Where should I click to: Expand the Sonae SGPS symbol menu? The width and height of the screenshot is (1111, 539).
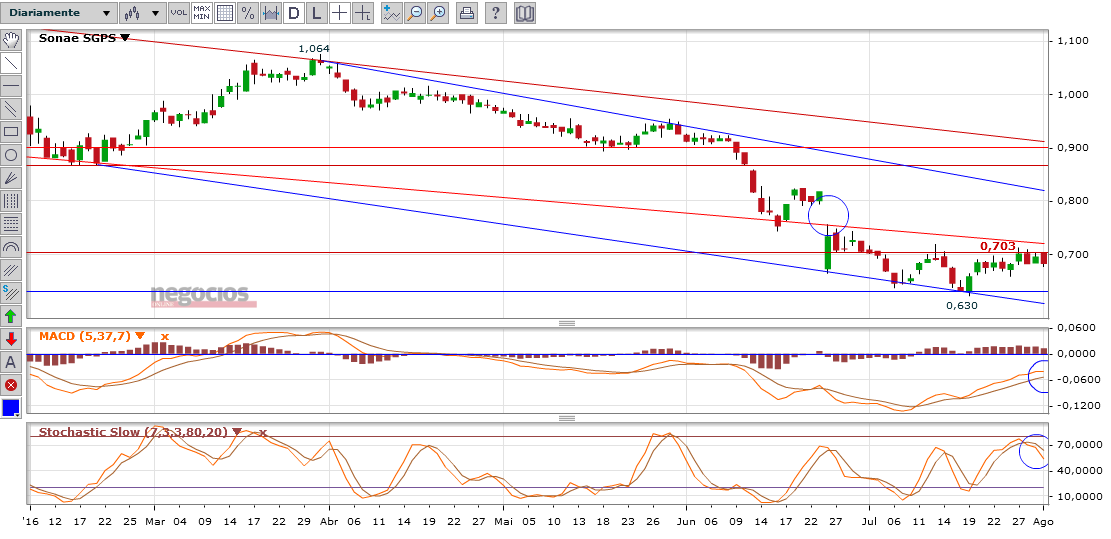[x=125, y=39]
